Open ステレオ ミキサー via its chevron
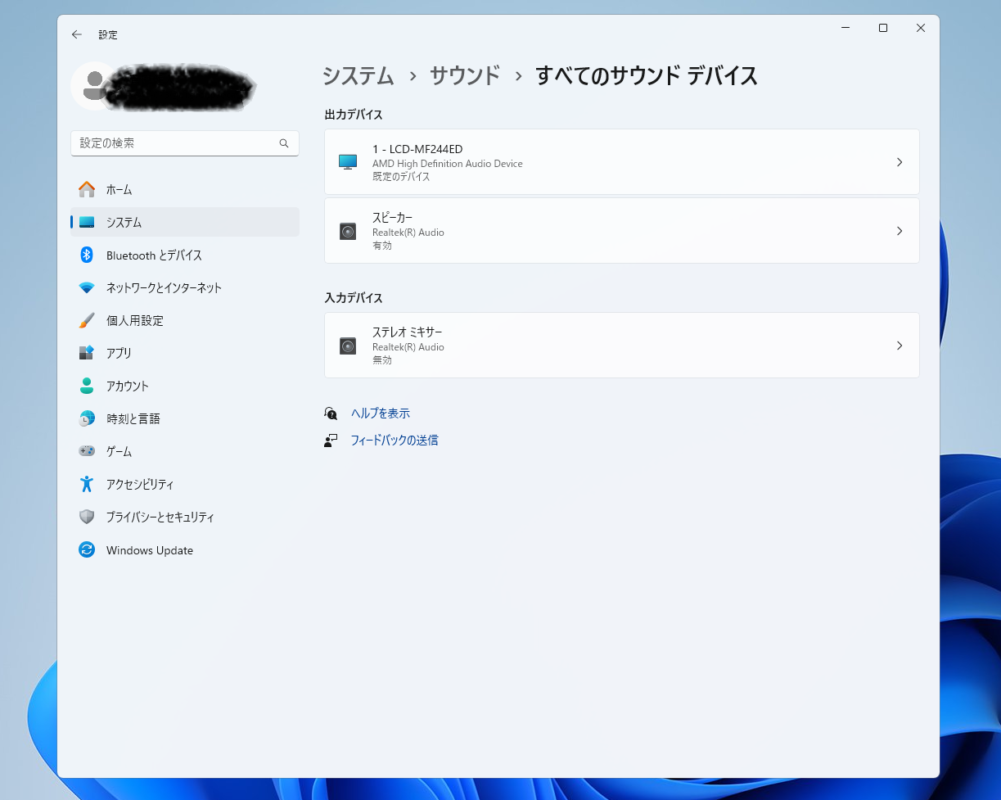Image resolution: width=1001 pixels, height=800 pixels. [899, 345]
